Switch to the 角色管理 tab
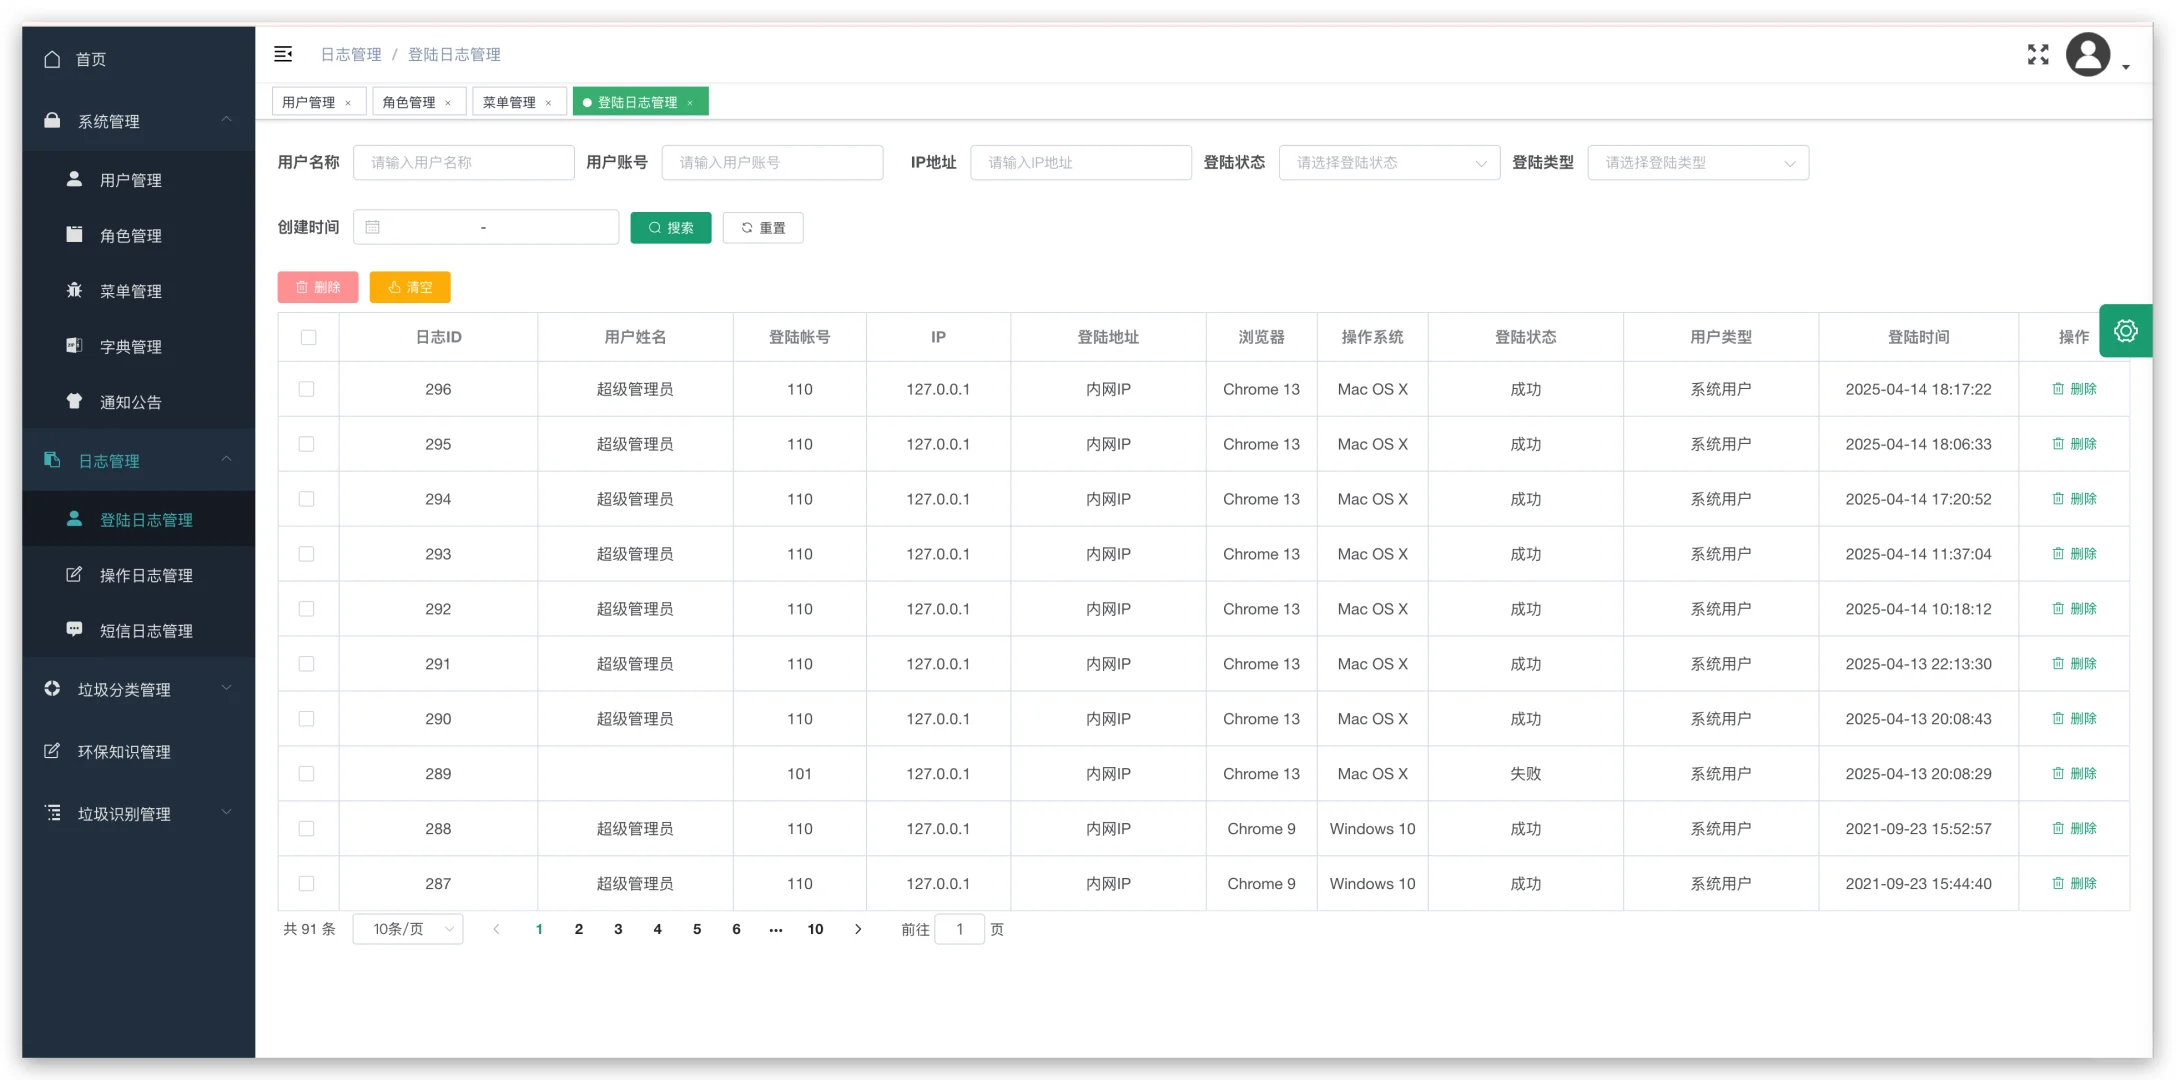 click(409, 102)
